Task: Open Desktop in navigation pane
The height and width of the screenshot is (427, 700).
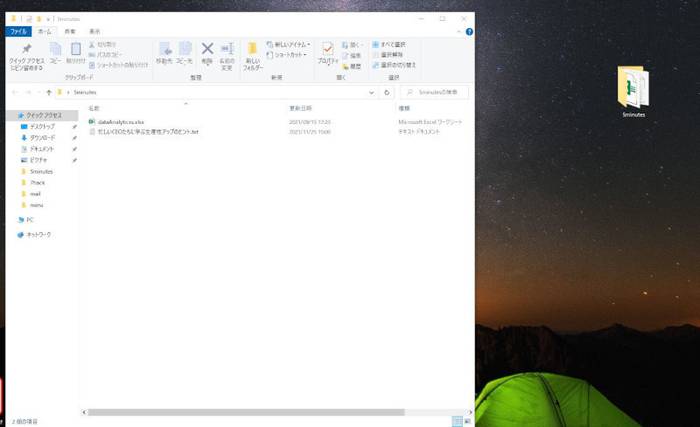Action: click(x=43, y=126)
